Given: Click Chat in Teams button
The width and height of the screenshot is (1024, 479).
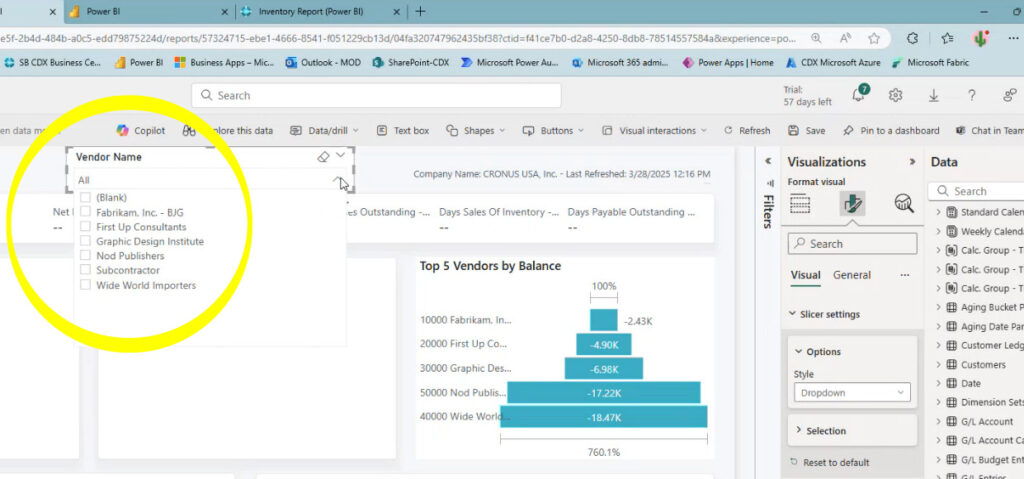Looking at the screenshot, I should pyautogui.click(x=989, y=131).
